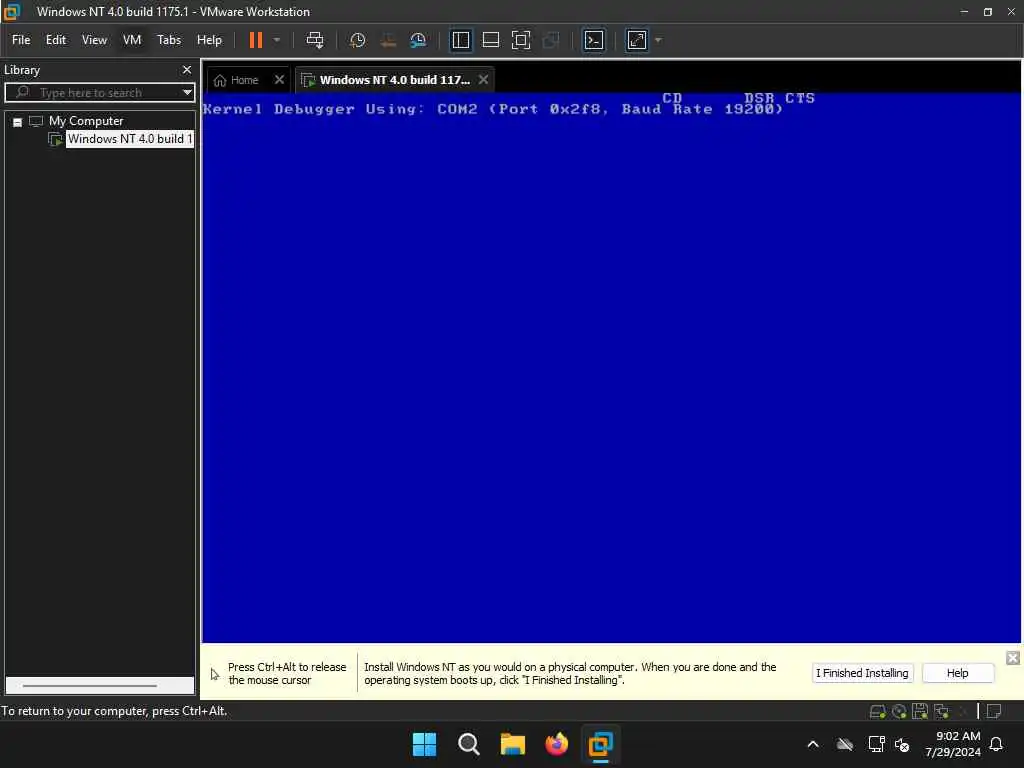Viewport: 1024px width, 768px height.
Task: Toggle the library sidebar view icon
Action: point(460,40)
